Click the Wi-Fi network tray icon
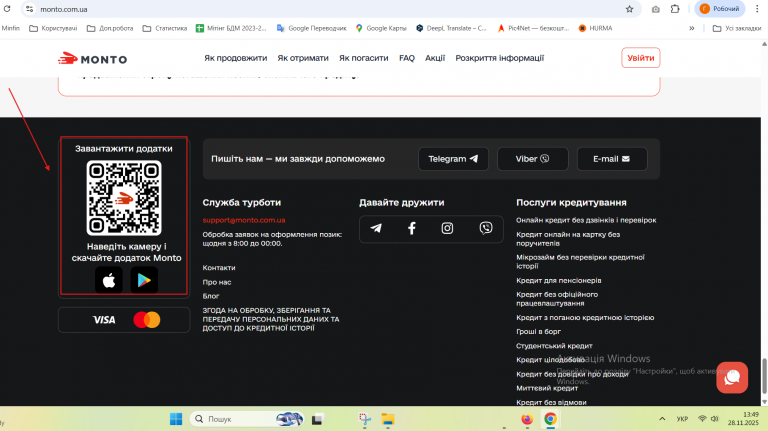The height and width of the screenshot is (431, 768). tap(702, 418)
